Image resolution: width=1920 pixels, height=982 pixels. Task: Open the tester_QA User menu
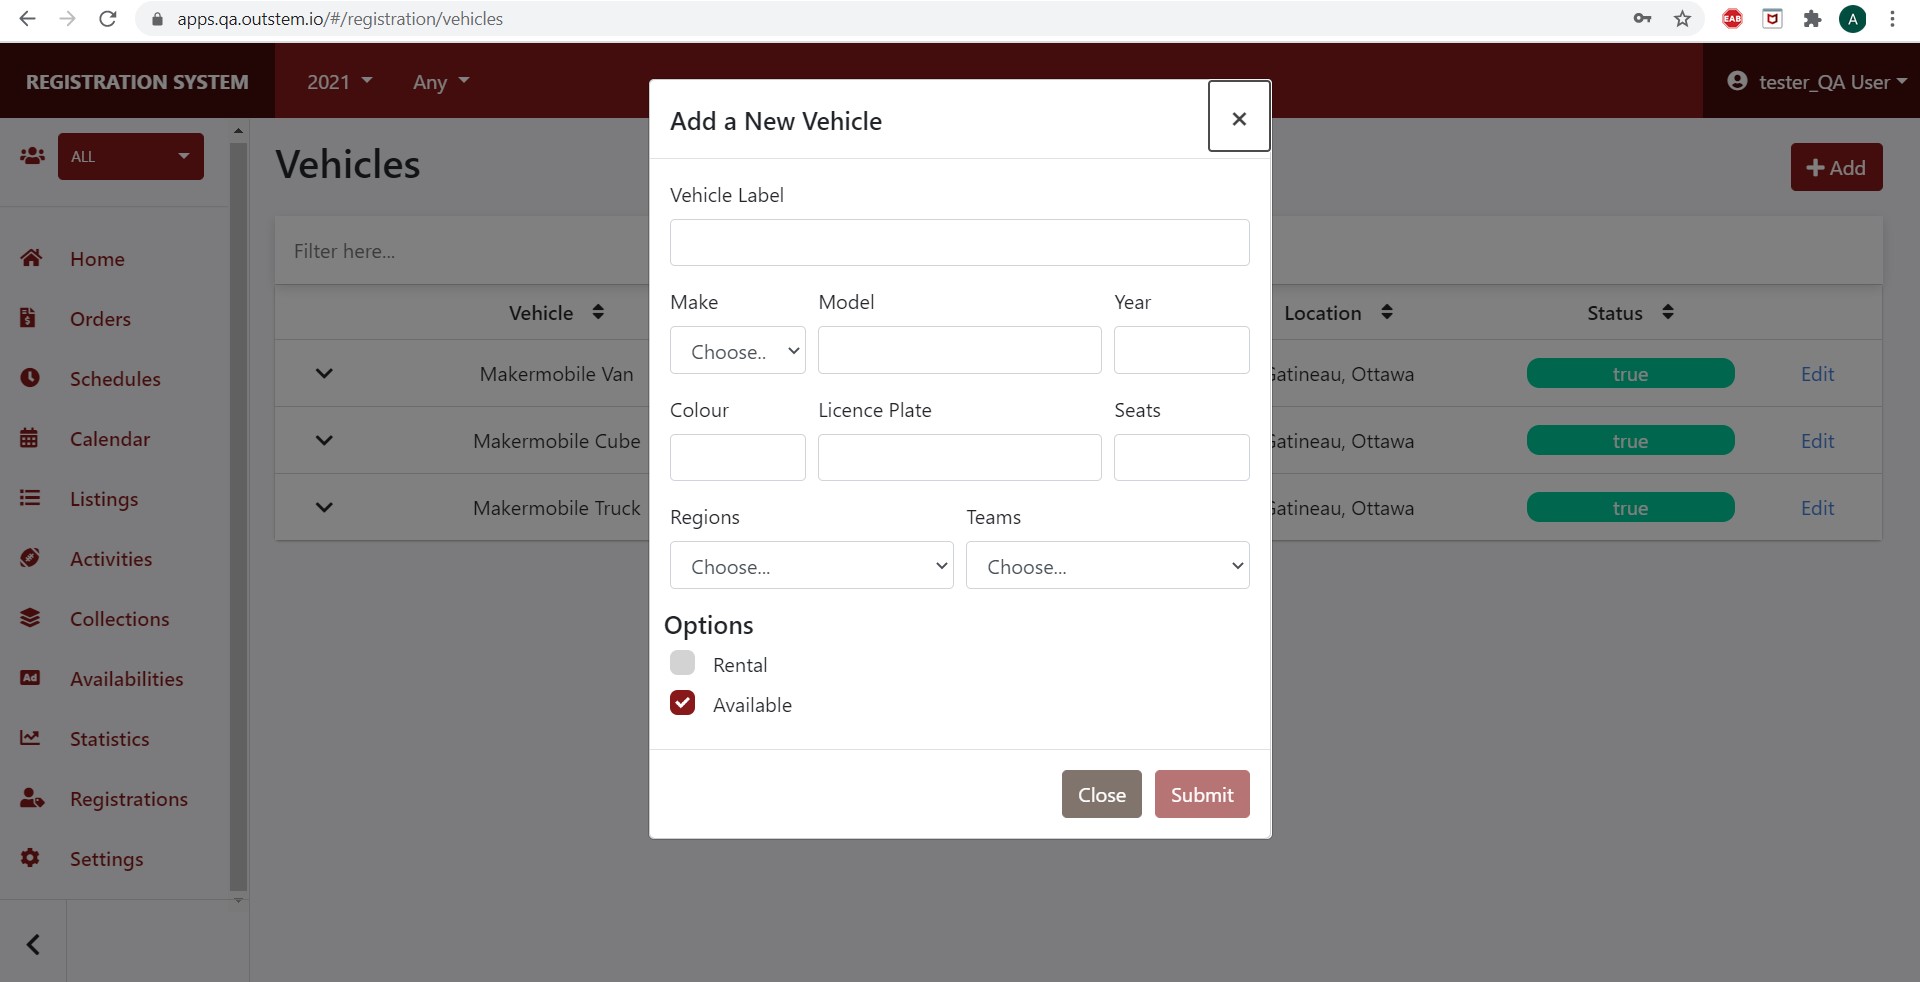pyautogui.click(x=1817, y=82)
